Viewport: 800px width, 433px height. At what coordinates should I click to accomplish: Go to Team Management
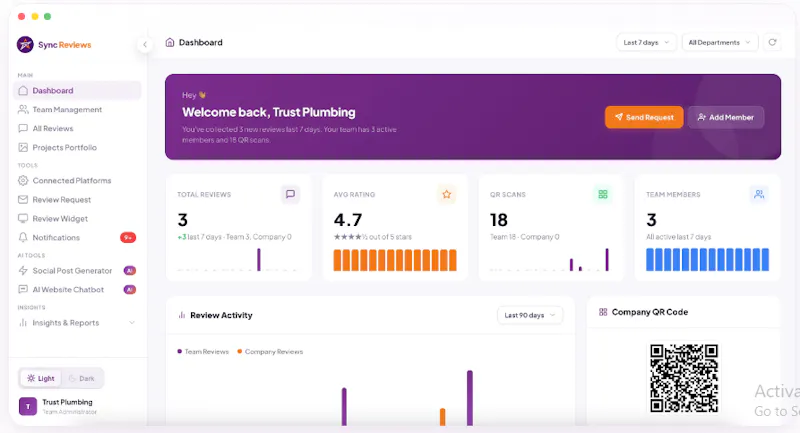77,110
